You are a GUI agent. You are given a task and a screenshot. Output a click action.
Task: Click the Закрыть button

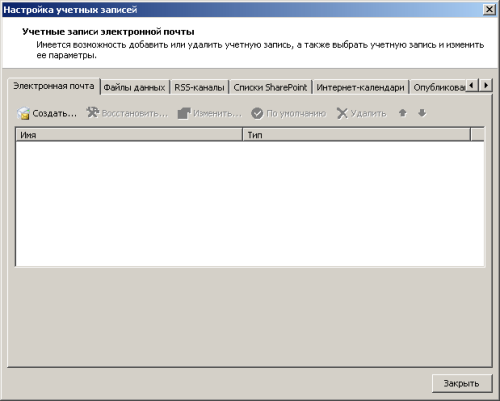pos(462,383)
